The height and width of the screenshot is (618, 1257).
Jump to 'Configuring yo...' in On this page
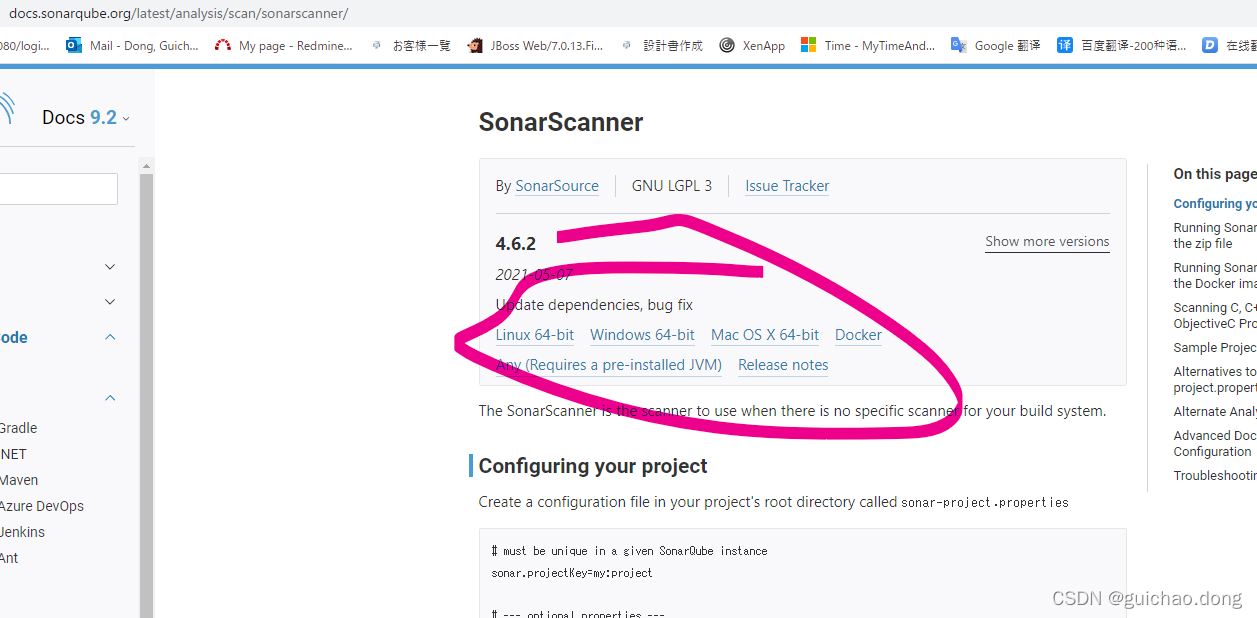coord(1215,203)
